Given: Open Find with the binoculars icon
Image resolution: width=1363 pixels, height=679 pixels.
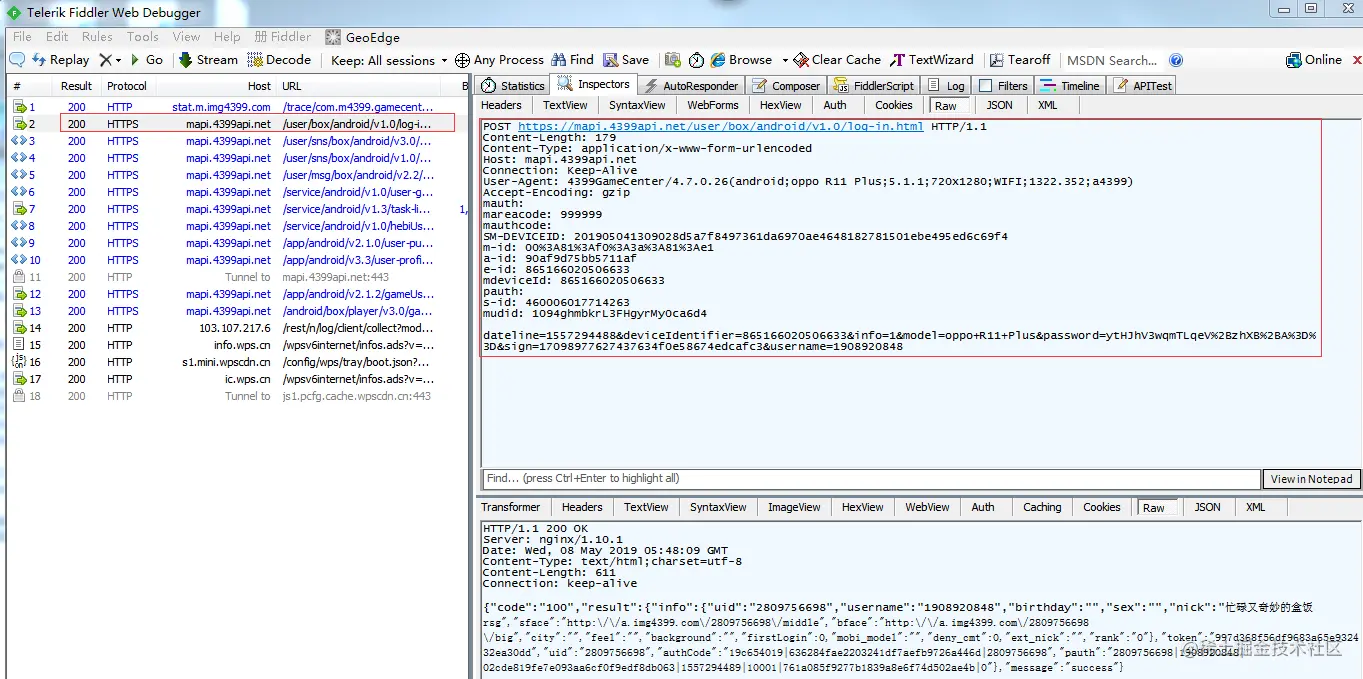Looking at the screenshot, I should click(x=573, y=60).
